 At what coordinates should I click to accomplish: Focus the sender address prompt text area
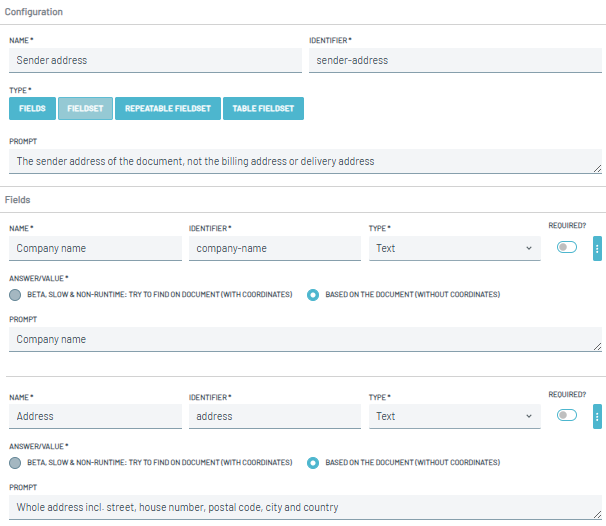305,161
